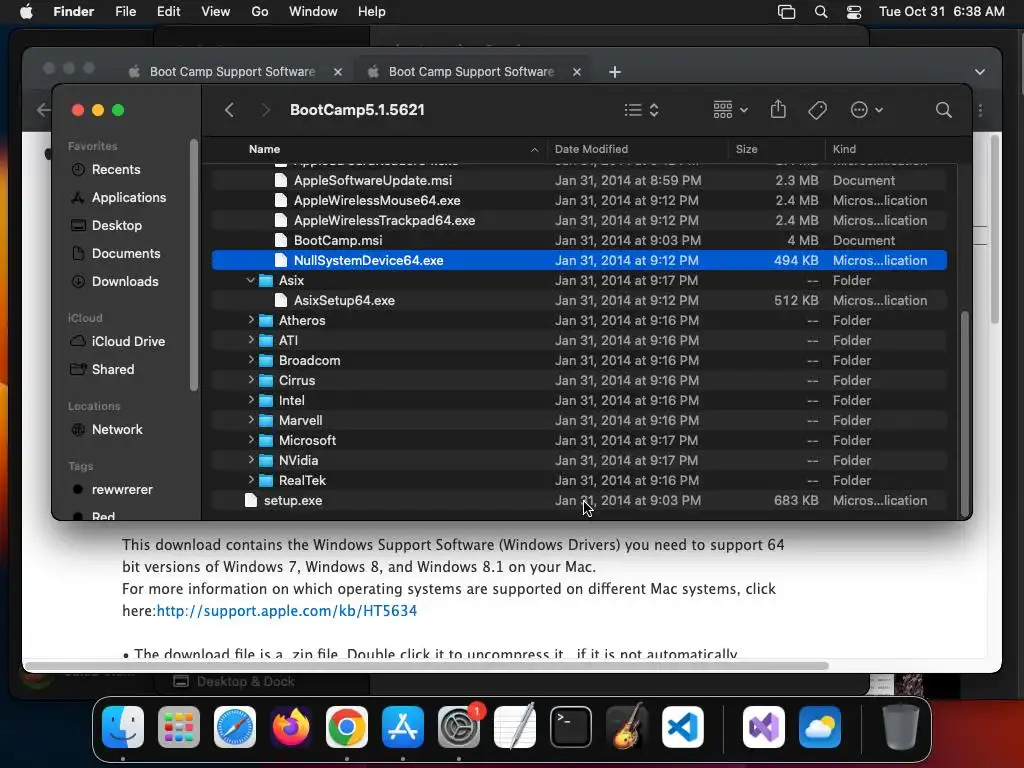This screenshot has width=1024, height=768.
Task: Click the Share icon in Finder toolbar
Action: click(x=778, y=110)
